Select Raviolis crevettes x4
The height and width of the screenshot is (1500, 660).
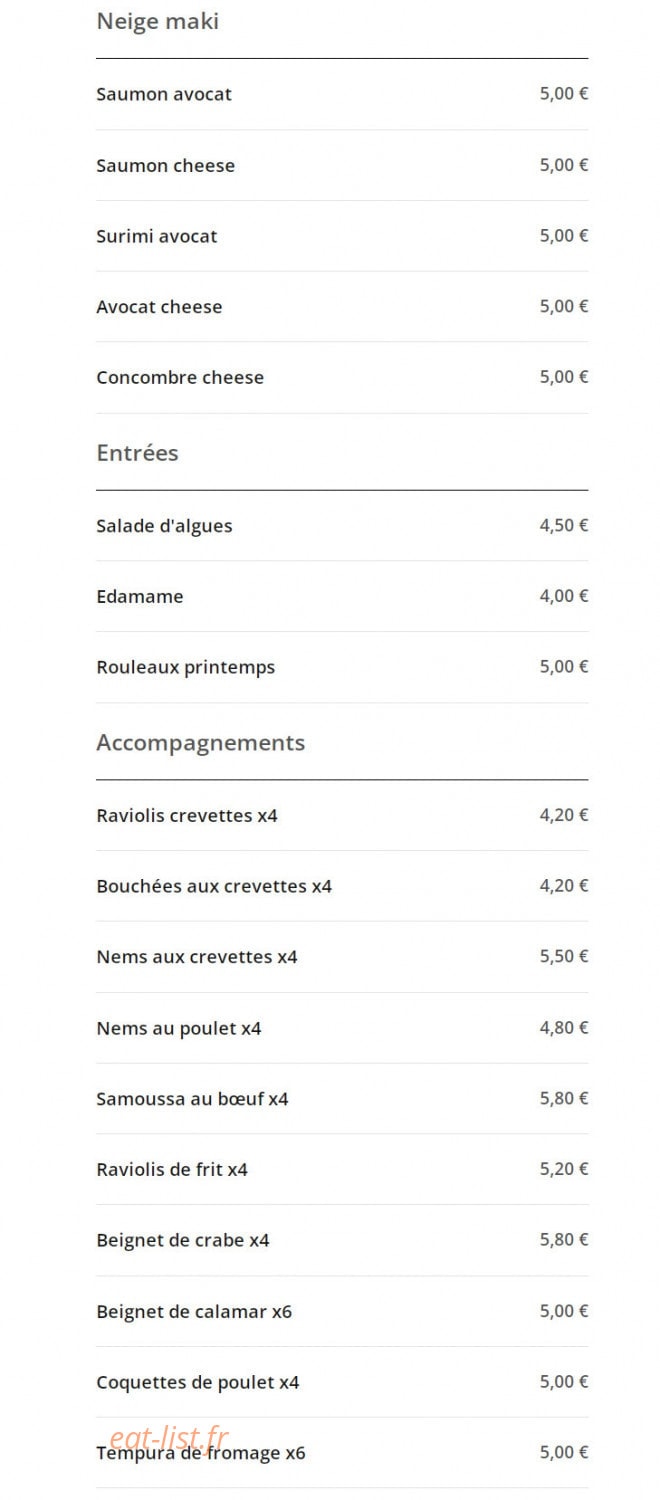coord(342,815)
